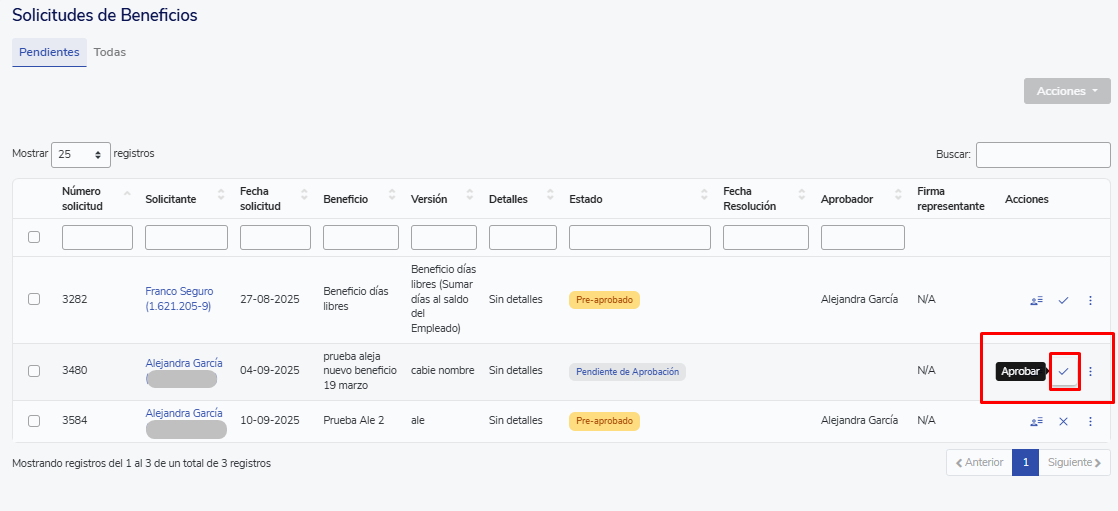Click the approve checkmark for request 3282
The image size is (1118, 511).
pos(1063,300)
